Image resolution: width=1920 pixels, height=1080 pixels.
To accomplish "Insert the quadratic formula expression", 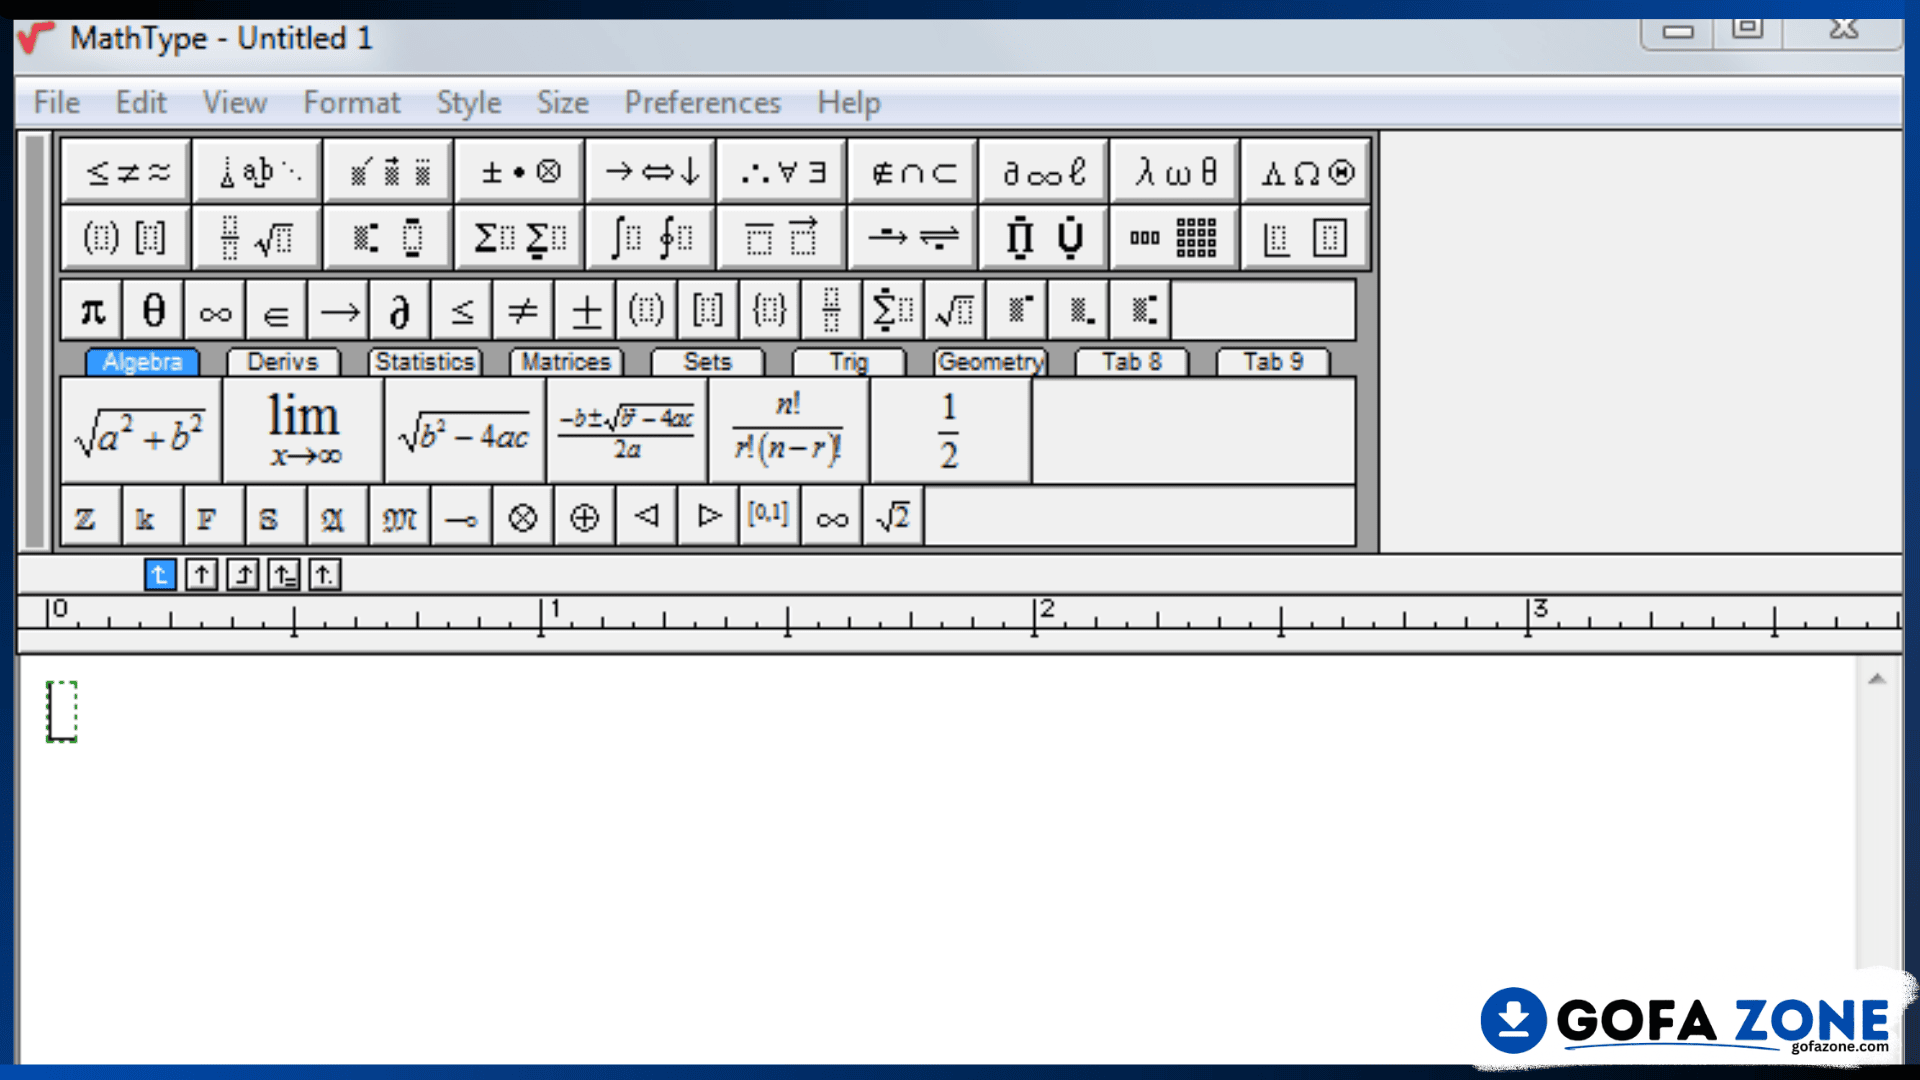I will coord(627,432).
